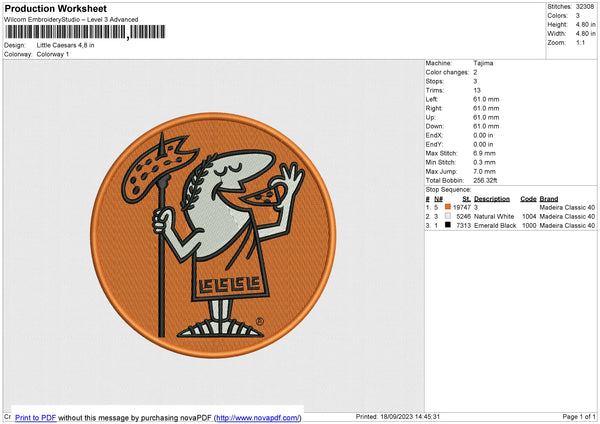Click the Height value 4.80 in
600x424 pixels.
pyautogui.click(x=585, y=24)
